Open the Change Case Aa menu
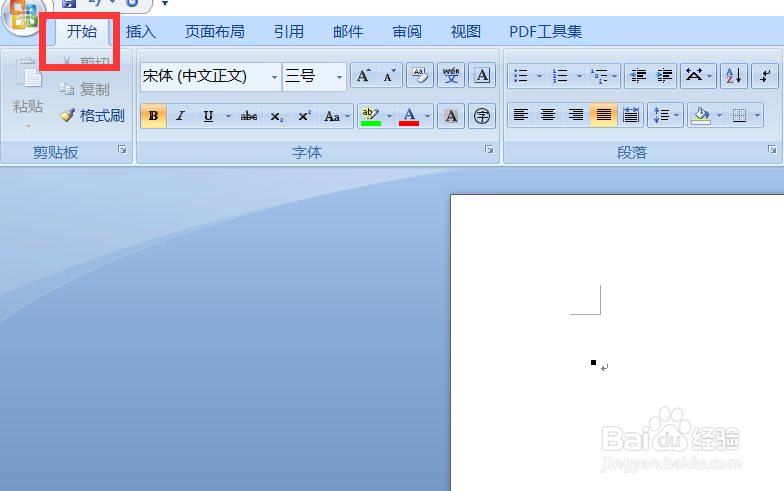The width and height of the screenshot is (784, 491). pos(337,116)
